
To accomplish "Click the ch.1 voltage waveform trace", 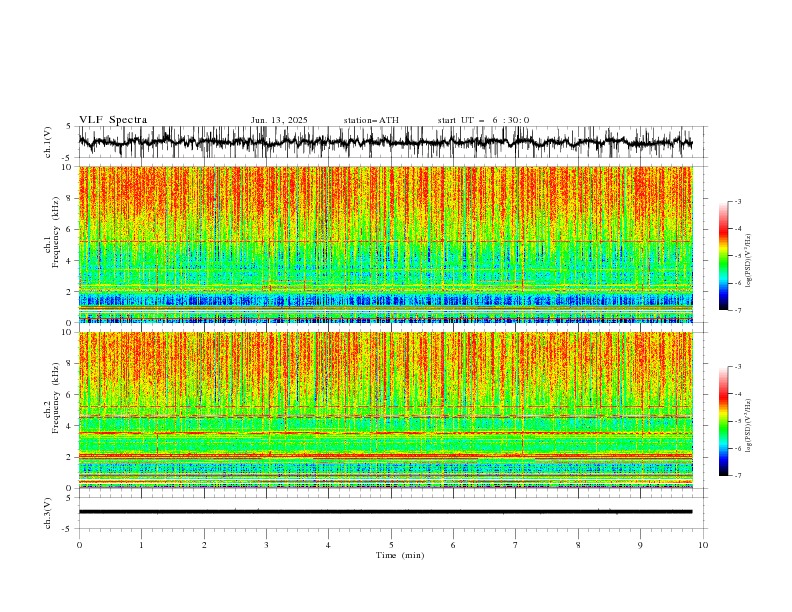I will pyautogui.click(x=385, y=142).
